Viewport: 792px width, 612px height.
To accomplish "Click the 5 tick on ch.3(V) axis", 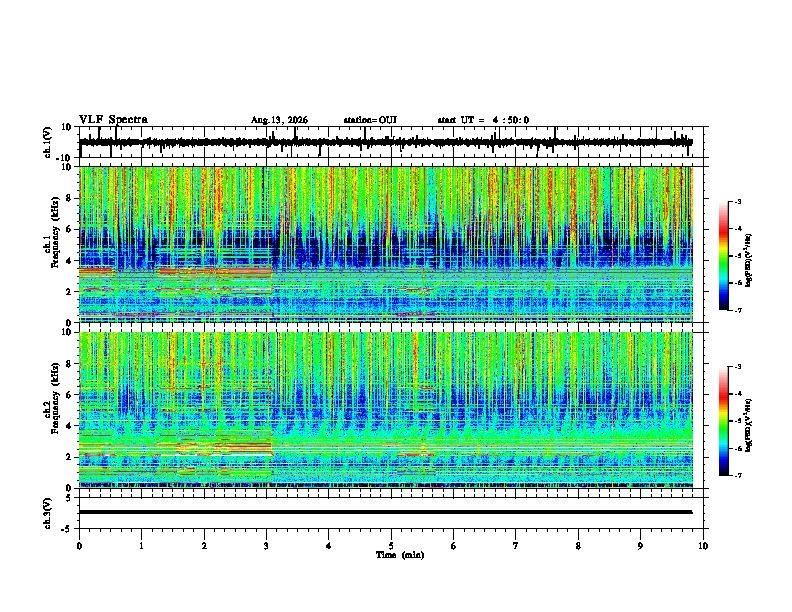I will coord(69,498).
